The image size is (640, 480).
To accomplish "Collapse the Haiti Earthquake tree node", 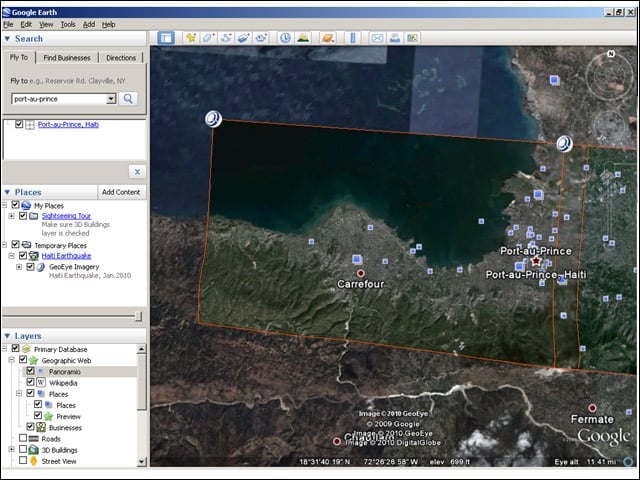I will [11, 256].
